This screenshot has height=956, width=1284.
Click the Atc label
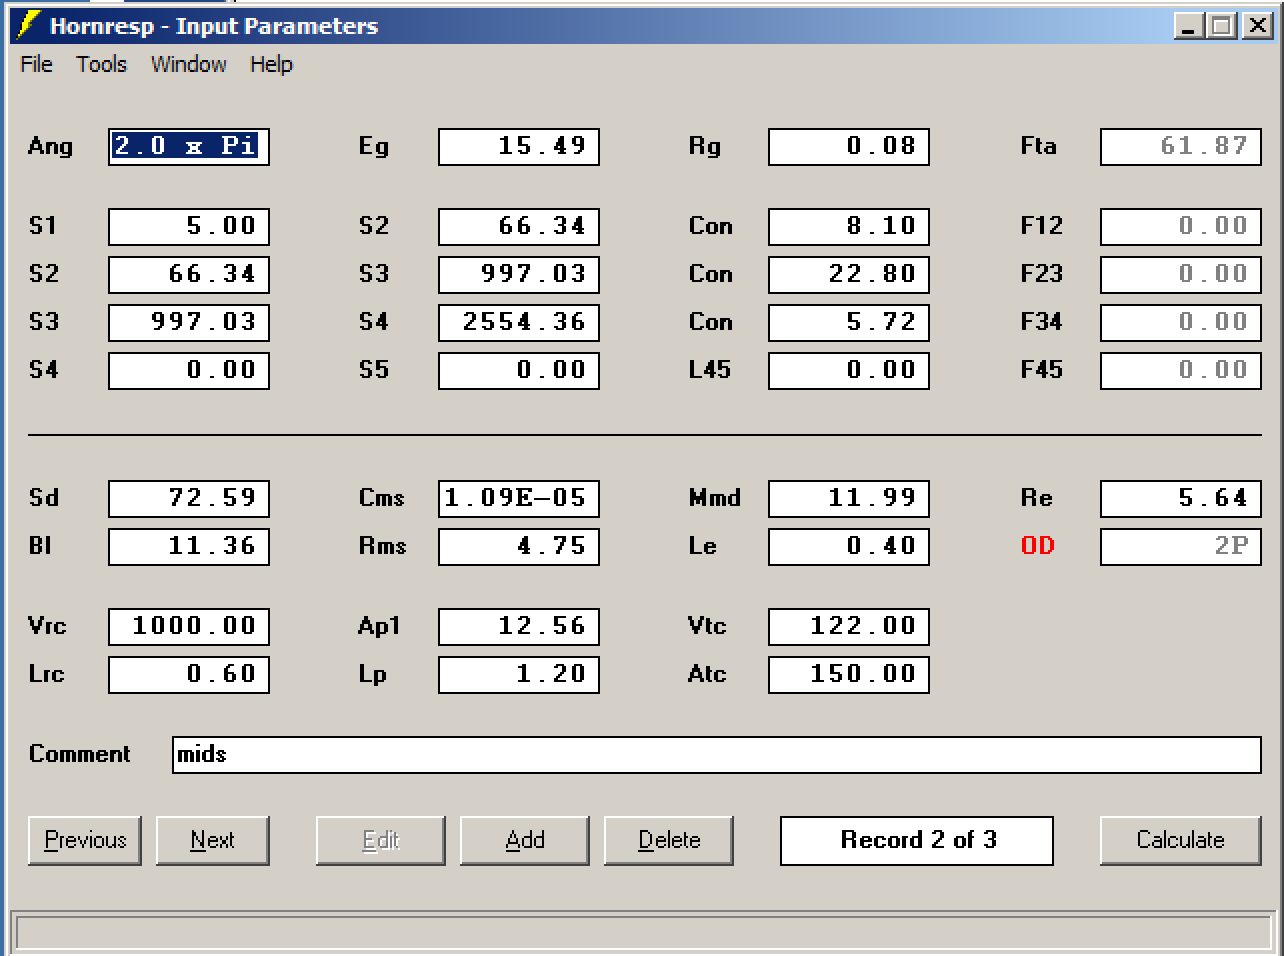[x=706, y=674]
